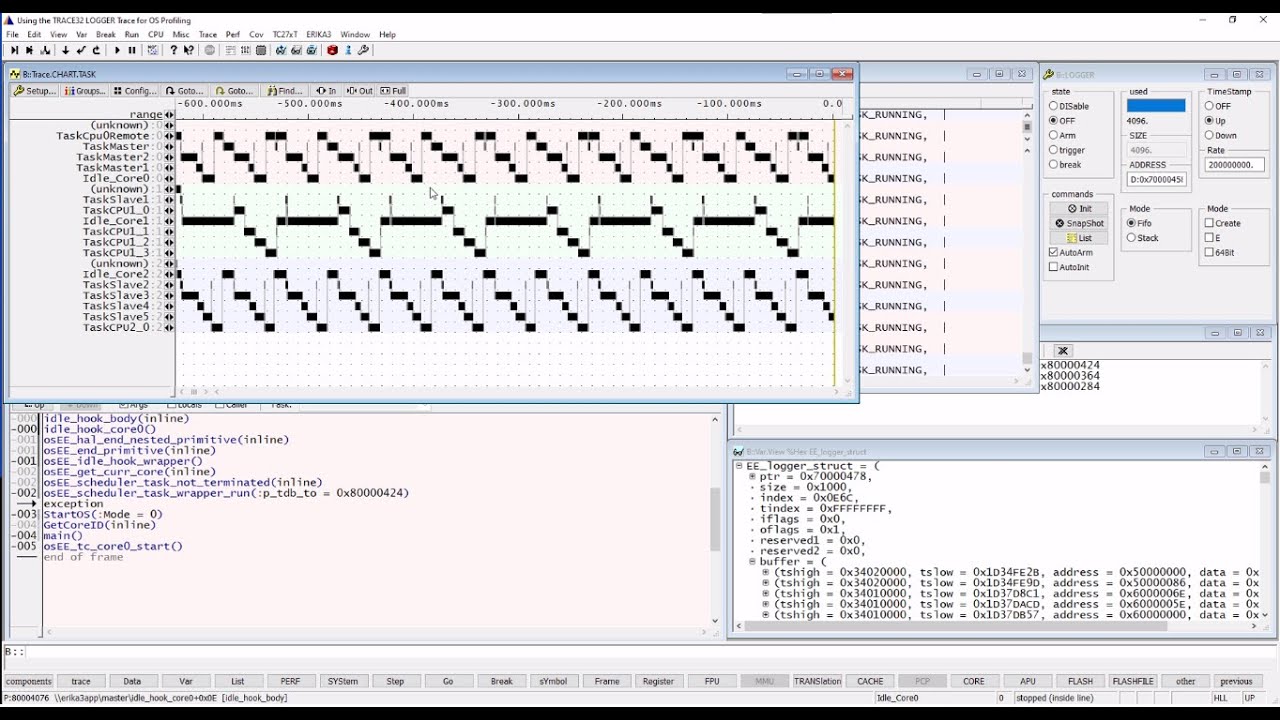This screenshot has width=1280, height=720.
Task: Click the blue info figure toolbar icon
Action: click(348, 50)
